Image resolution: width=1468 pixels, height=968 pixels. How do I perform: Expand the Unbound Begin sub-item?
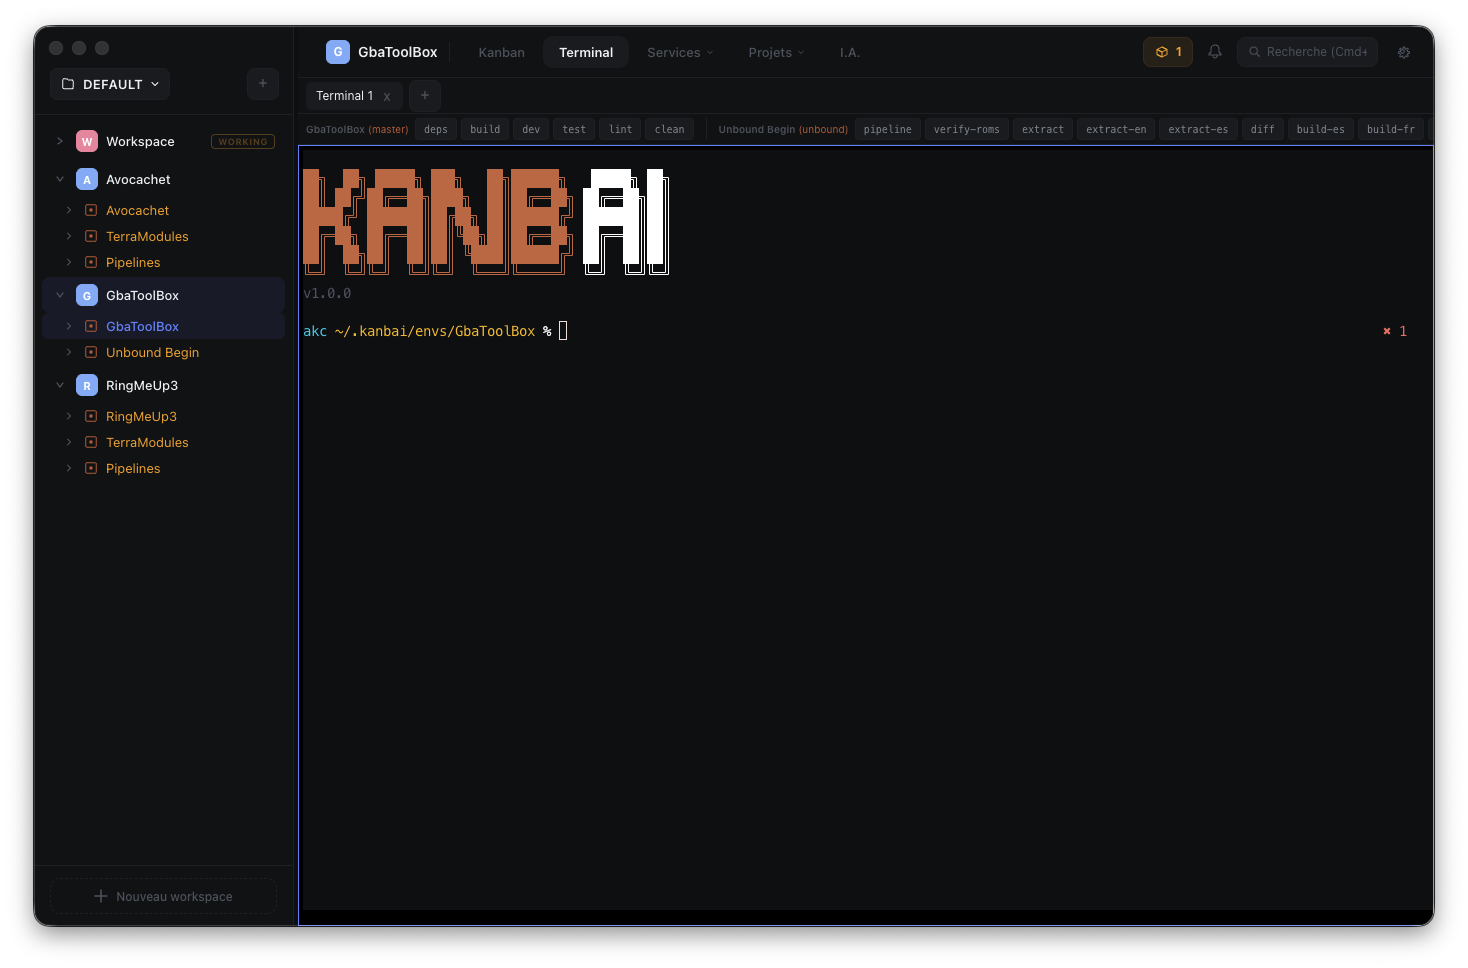tap(69, 352)
